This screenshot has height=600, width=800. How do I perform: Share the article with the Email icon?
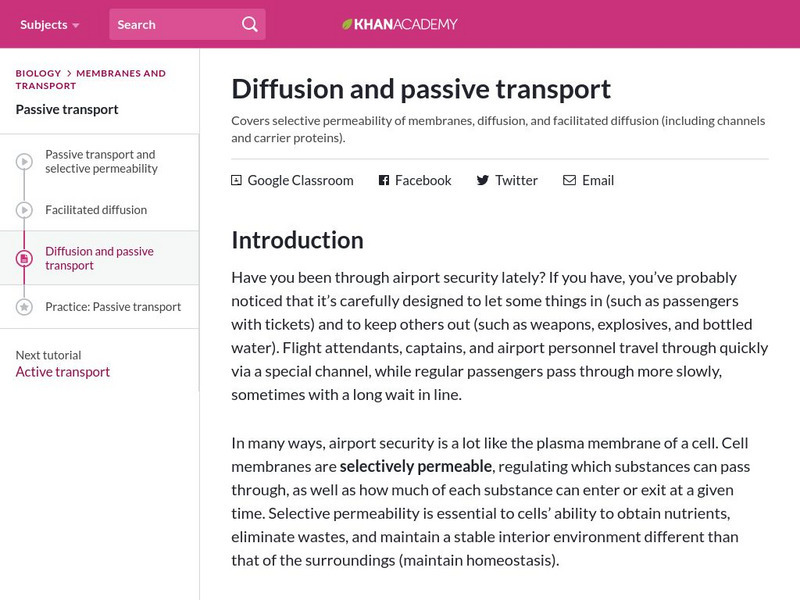click(568, 180)
